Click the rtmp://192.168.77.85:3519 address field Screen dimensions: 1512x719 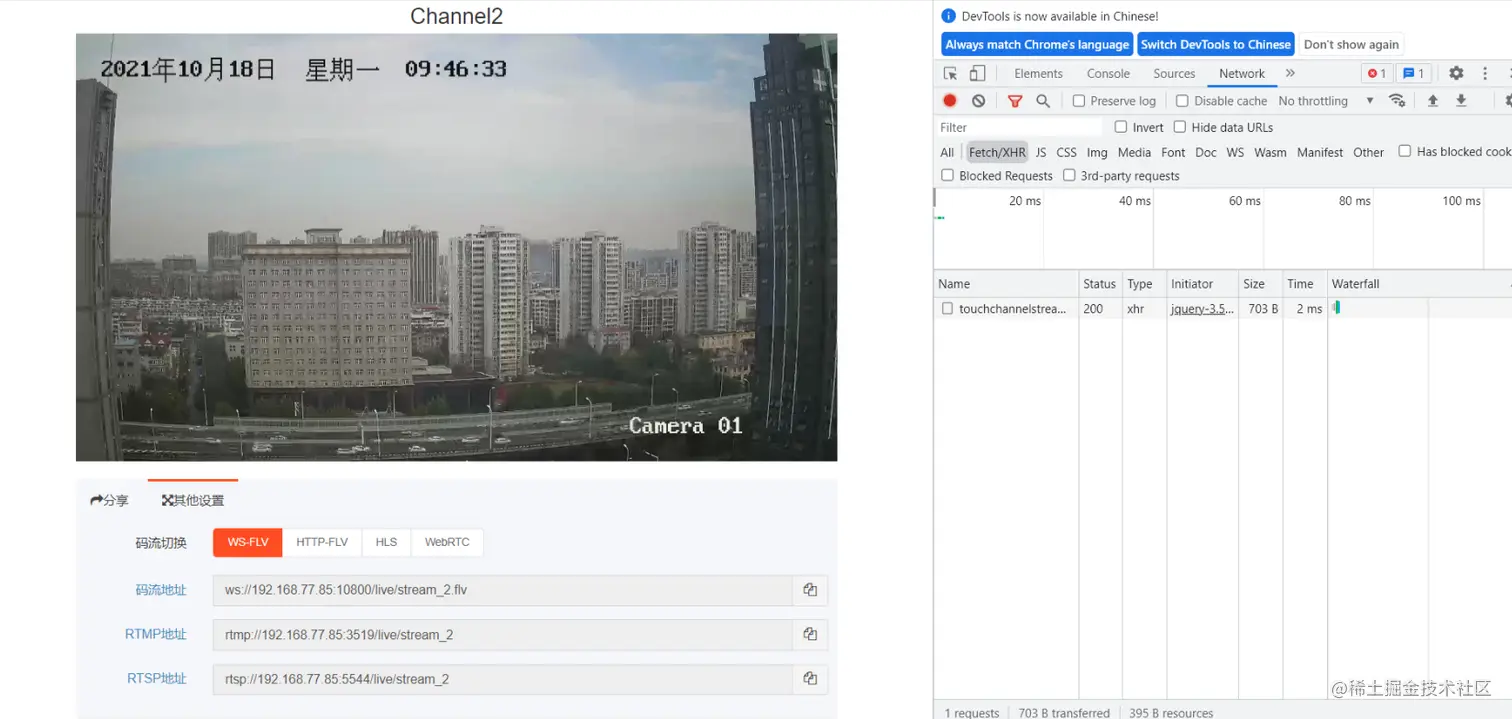tap(502, 634)
